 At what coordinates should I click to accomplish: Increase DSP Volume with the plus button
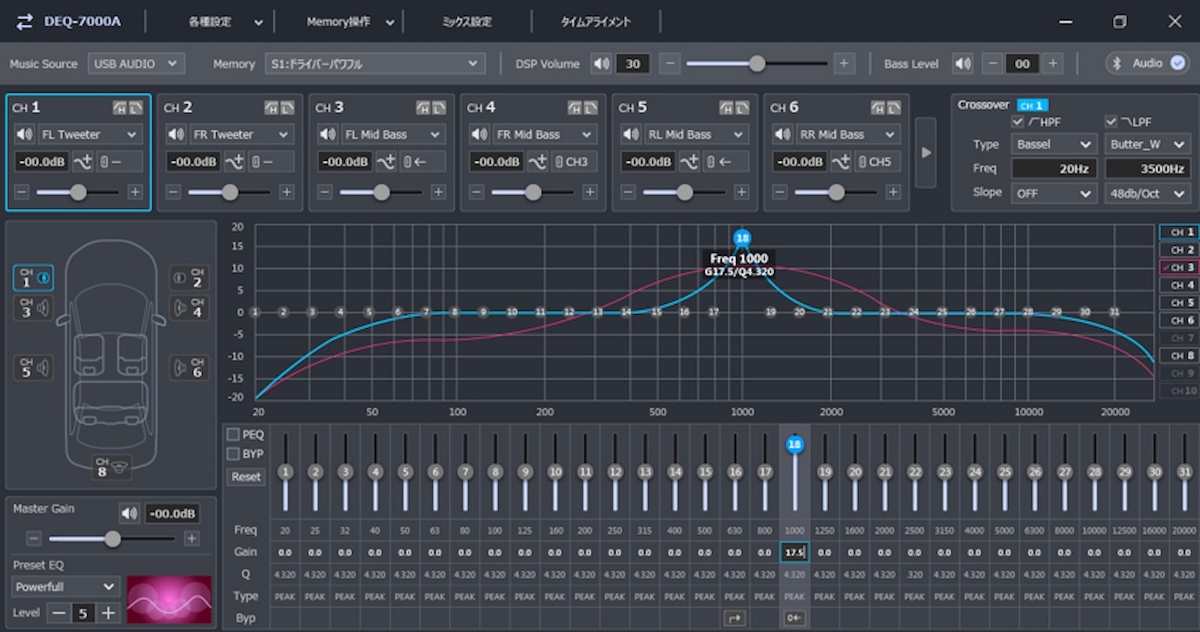click(845, 63)
